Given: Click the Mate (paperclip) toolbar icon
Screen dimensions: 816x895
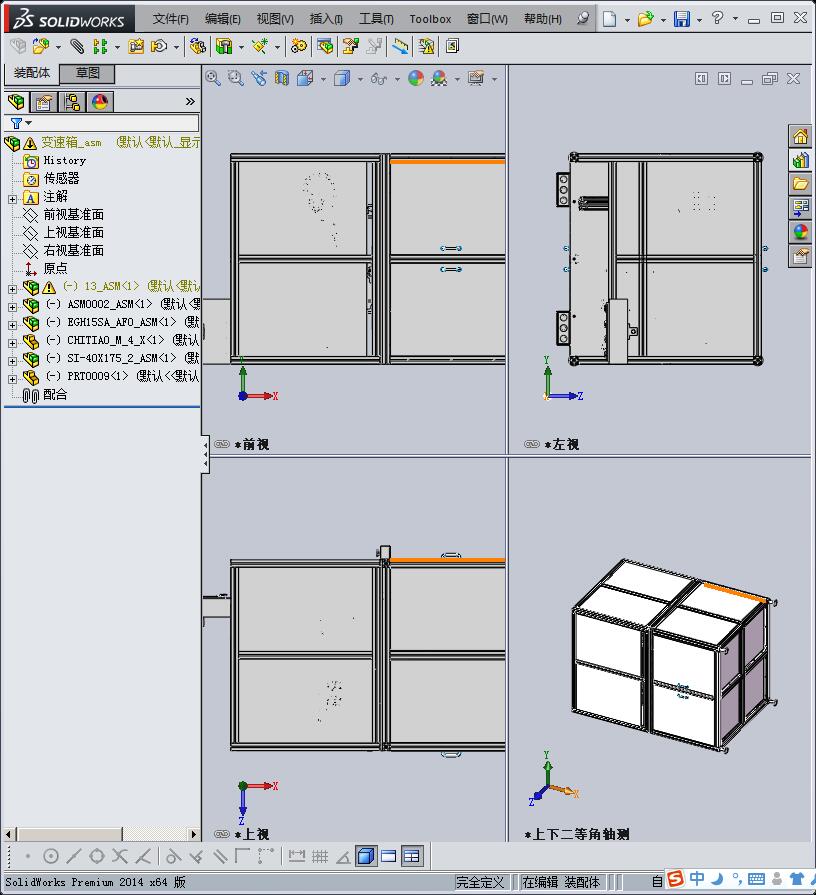Looking at the screenshot, I should tap(77, 46).
